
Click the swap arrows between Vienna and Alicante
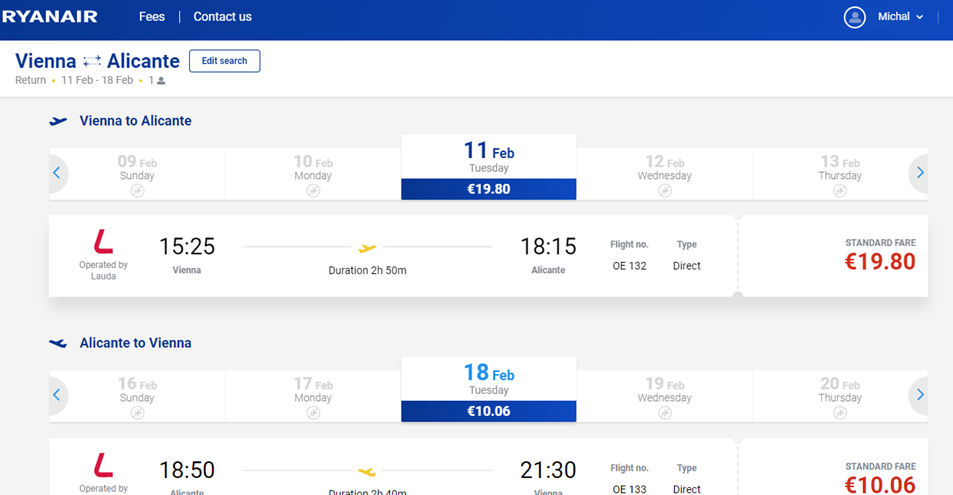92,61
